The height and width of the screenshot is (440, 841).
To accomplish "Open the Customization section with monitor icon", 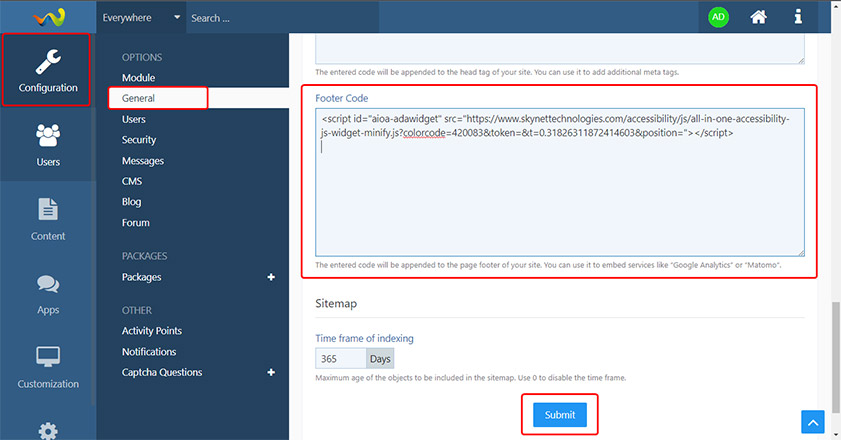I will [48, 368].
